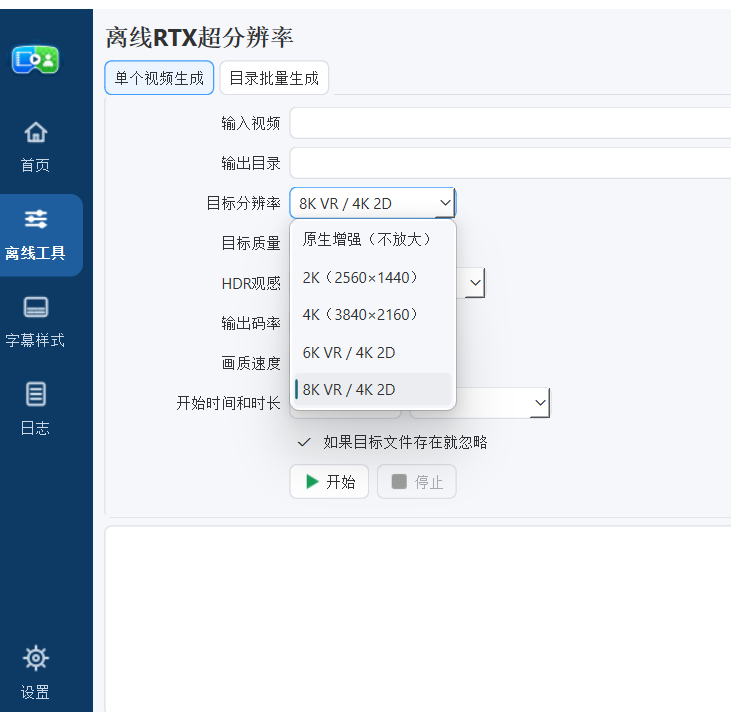Screen dimensions: 731x712
Task: Click the 停止 button label
Action: pos(429,482)
